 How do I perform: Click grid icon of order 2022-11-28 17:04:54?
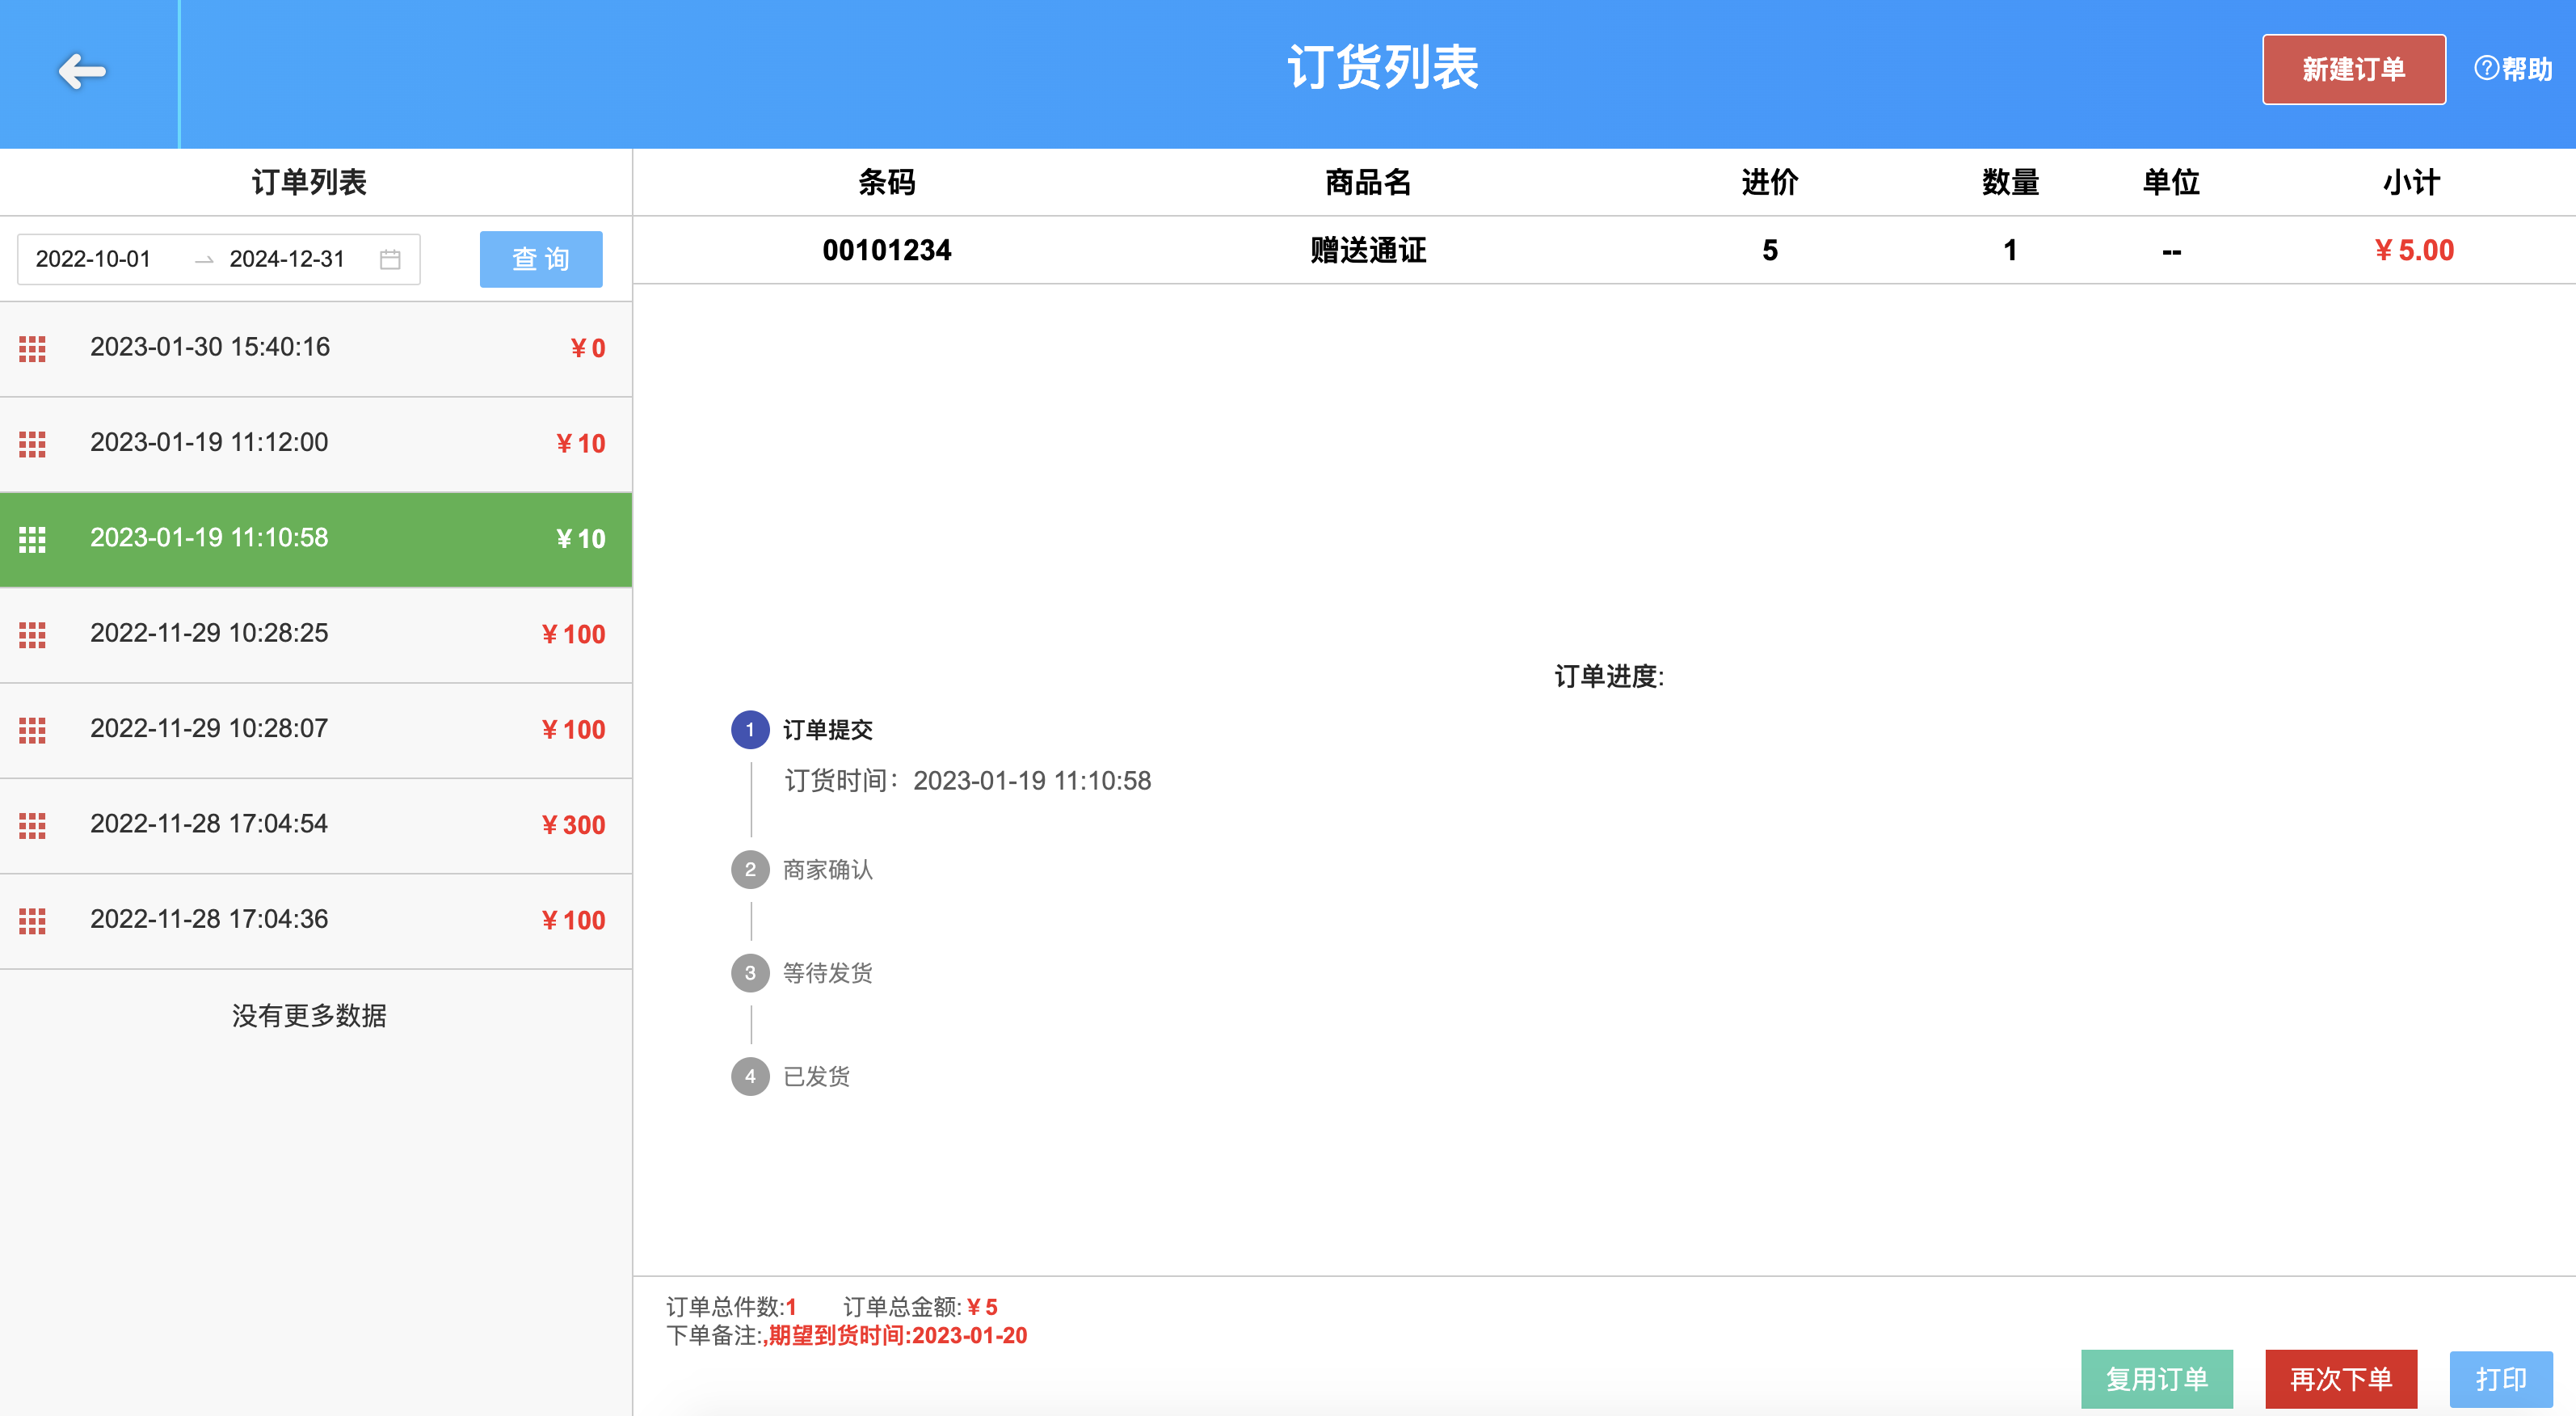pos(32,826)
